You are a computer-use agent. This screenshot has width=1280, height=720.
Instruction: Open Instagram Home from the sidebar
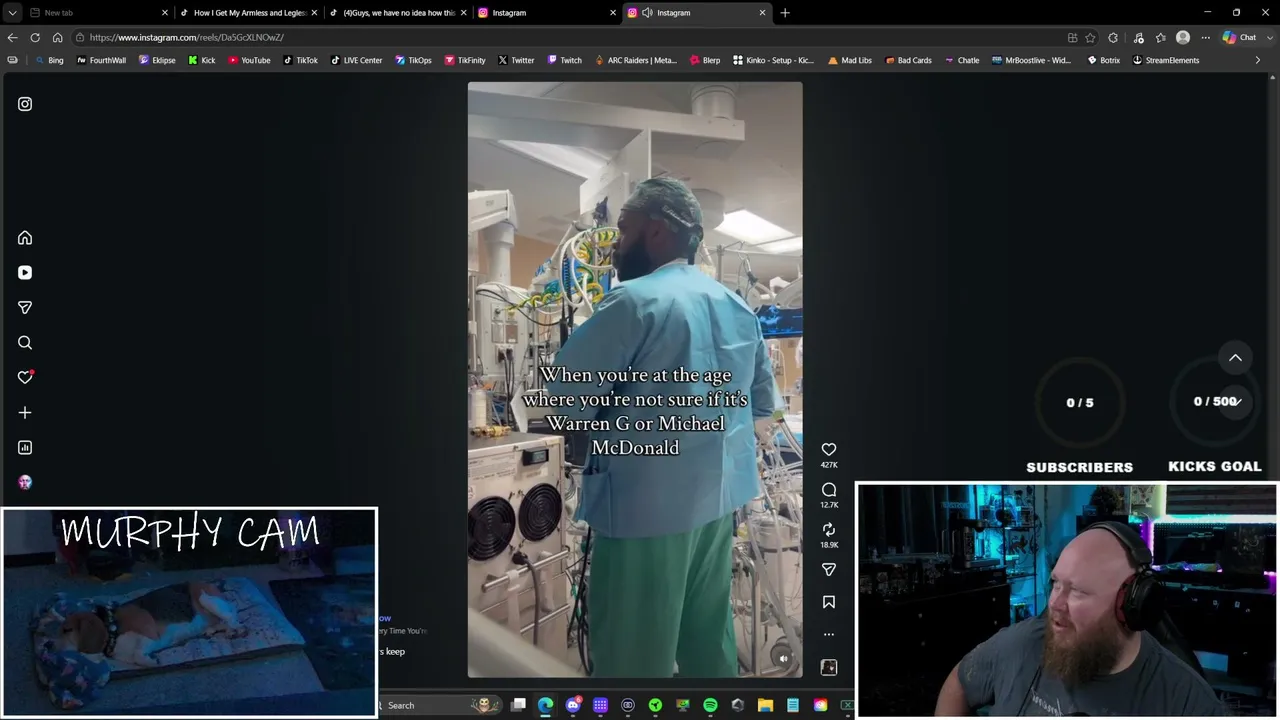coord(25,238)
